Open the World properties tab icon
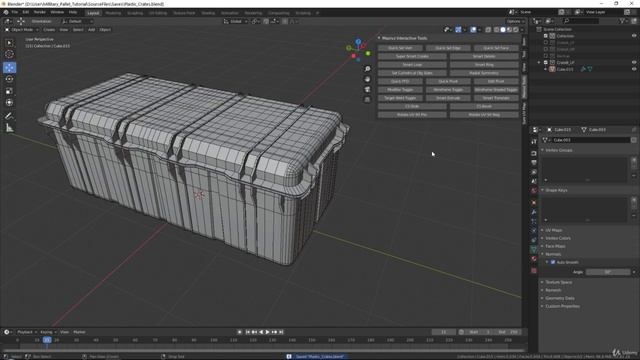The width and height of the screenshot is (640, 360). point(534,191)
